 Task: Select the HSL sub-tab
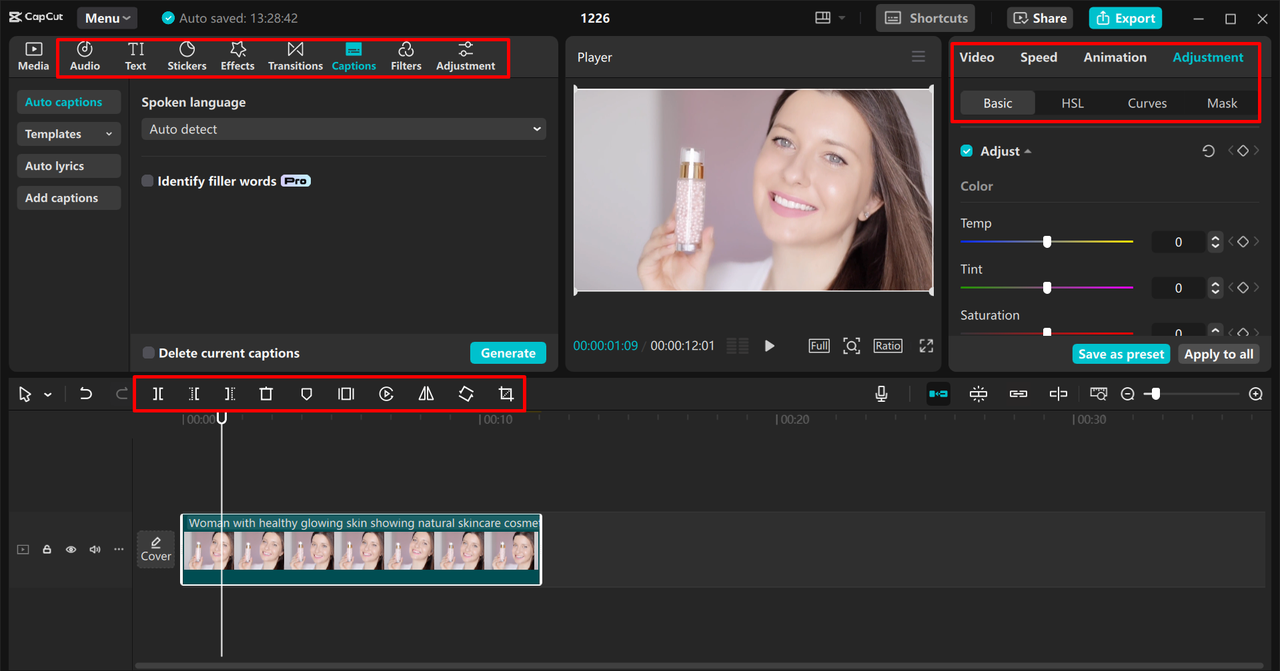[1072, 103]
